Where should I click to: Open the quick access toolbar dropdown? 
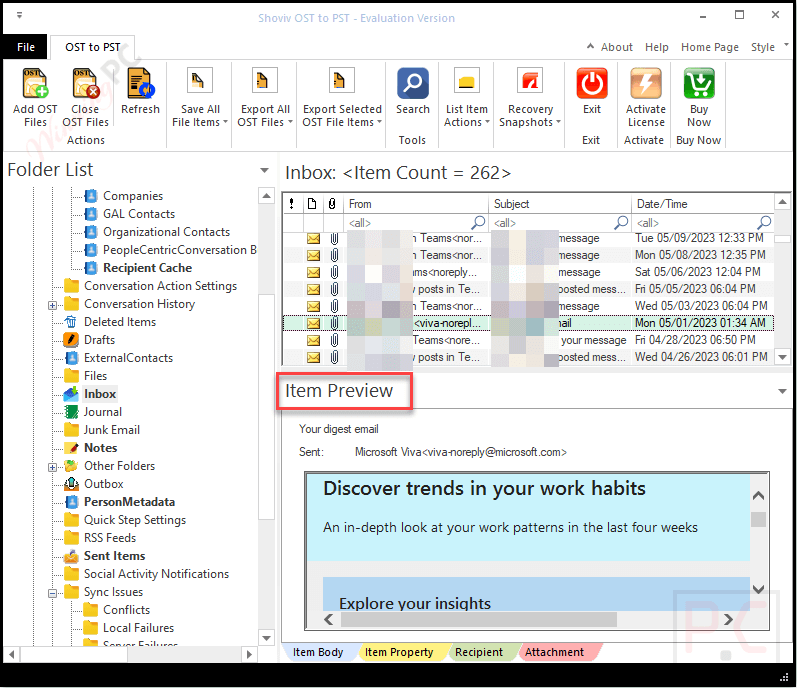tap(19, 16)
